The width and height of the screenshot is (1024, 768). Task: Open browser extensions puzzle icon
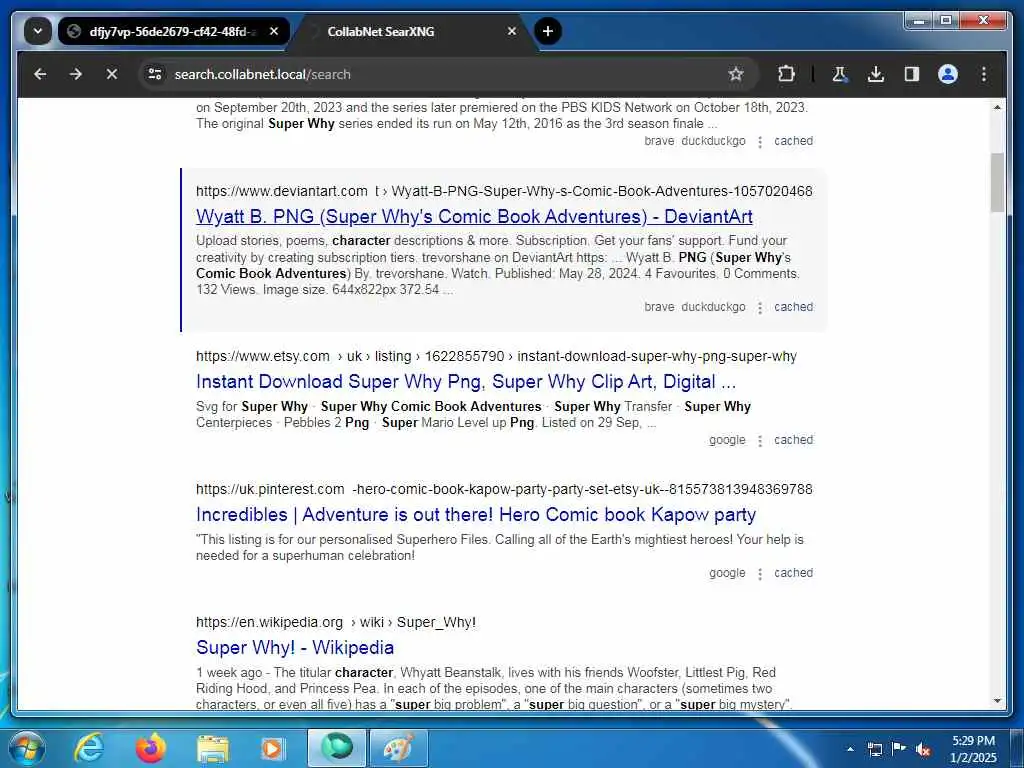pyautogui.click(x=786, y=74)
